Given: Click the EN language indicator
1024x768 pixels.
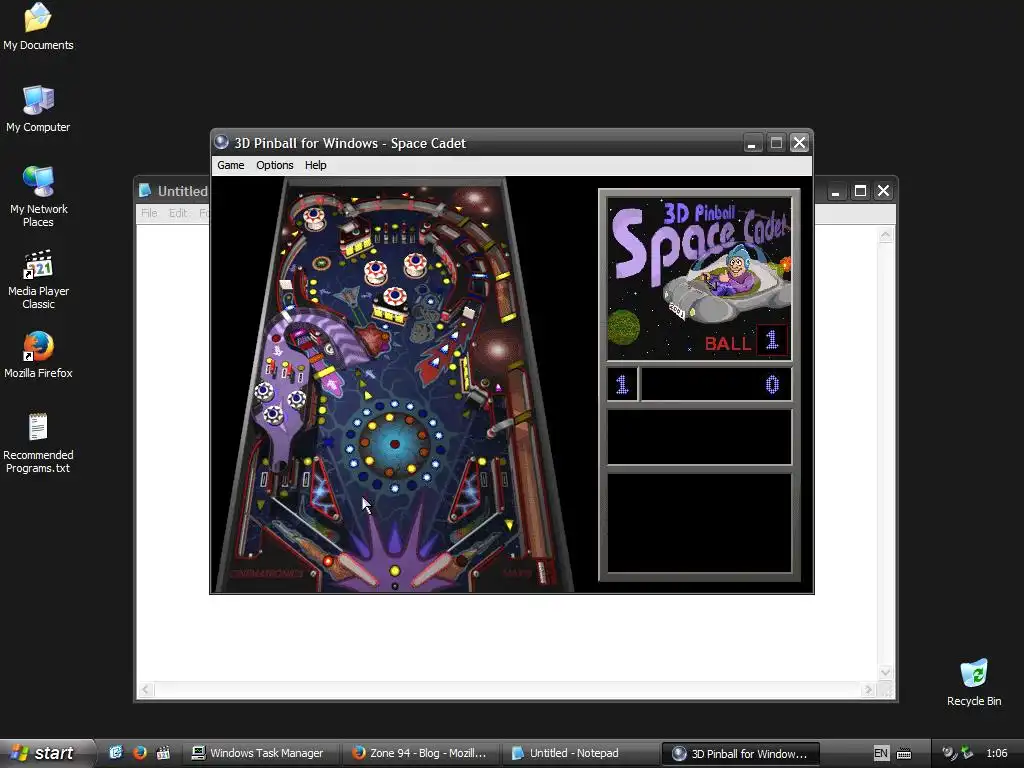Looking at the screenshot, I should point(880,754).
